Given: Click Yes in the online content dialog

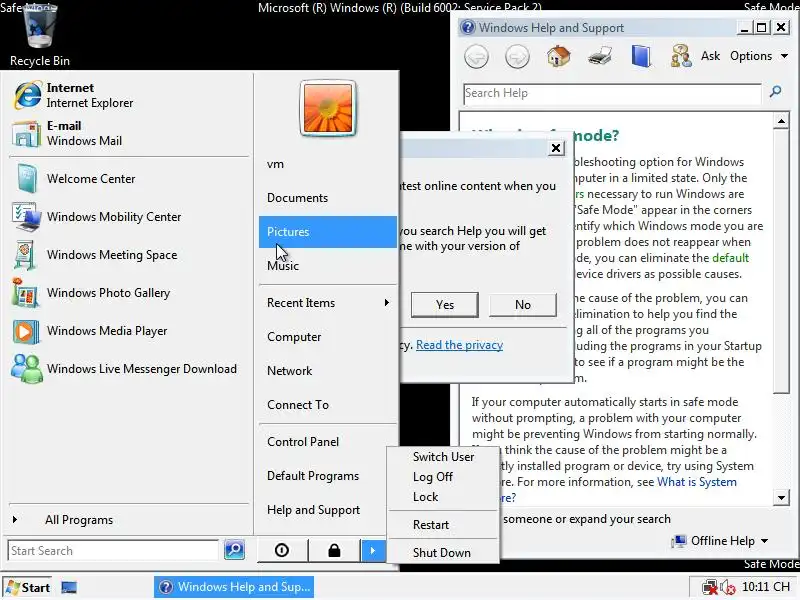Looking at the screenshot, I should click(445, 305).
